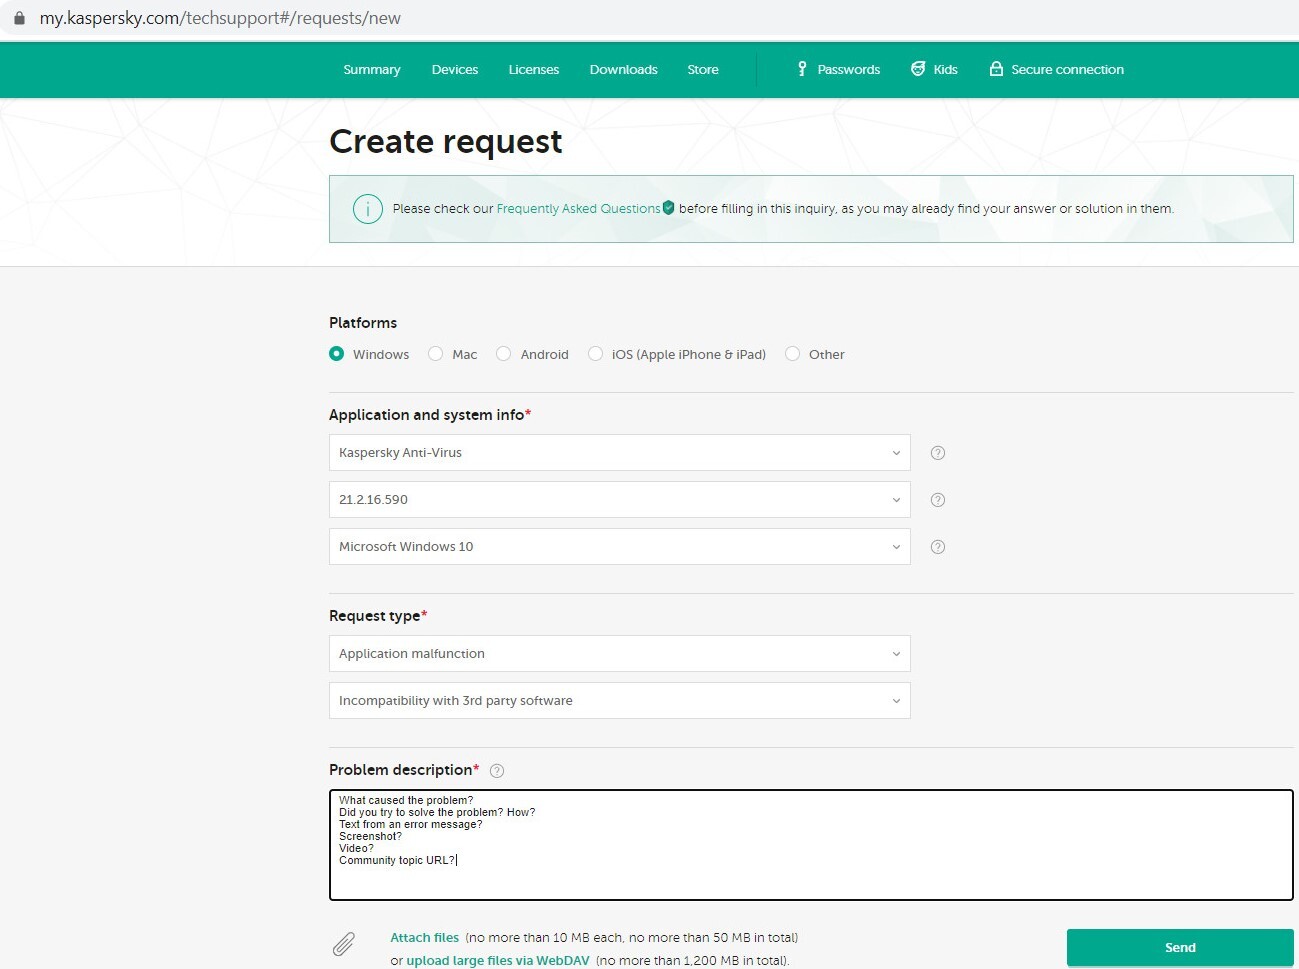Click the Passwords key icon

coord(802,69)
